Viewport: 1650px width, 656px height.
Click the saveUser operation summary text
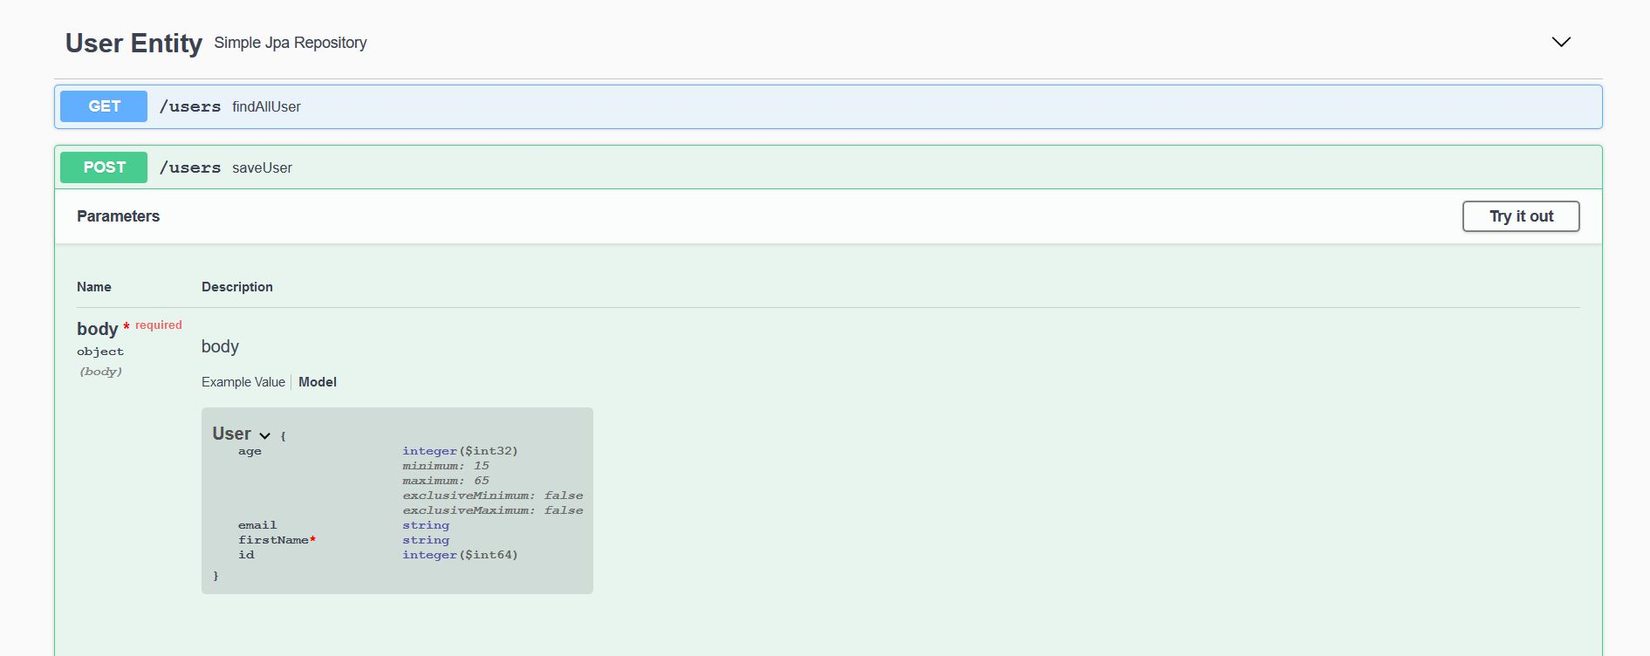click(262, 168)
